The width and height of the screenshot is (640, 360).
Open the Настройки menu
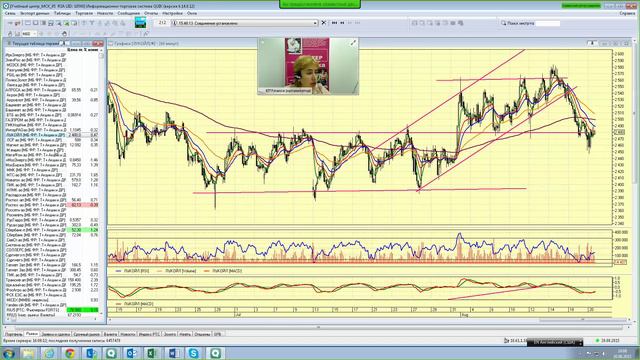click(172, 13)
